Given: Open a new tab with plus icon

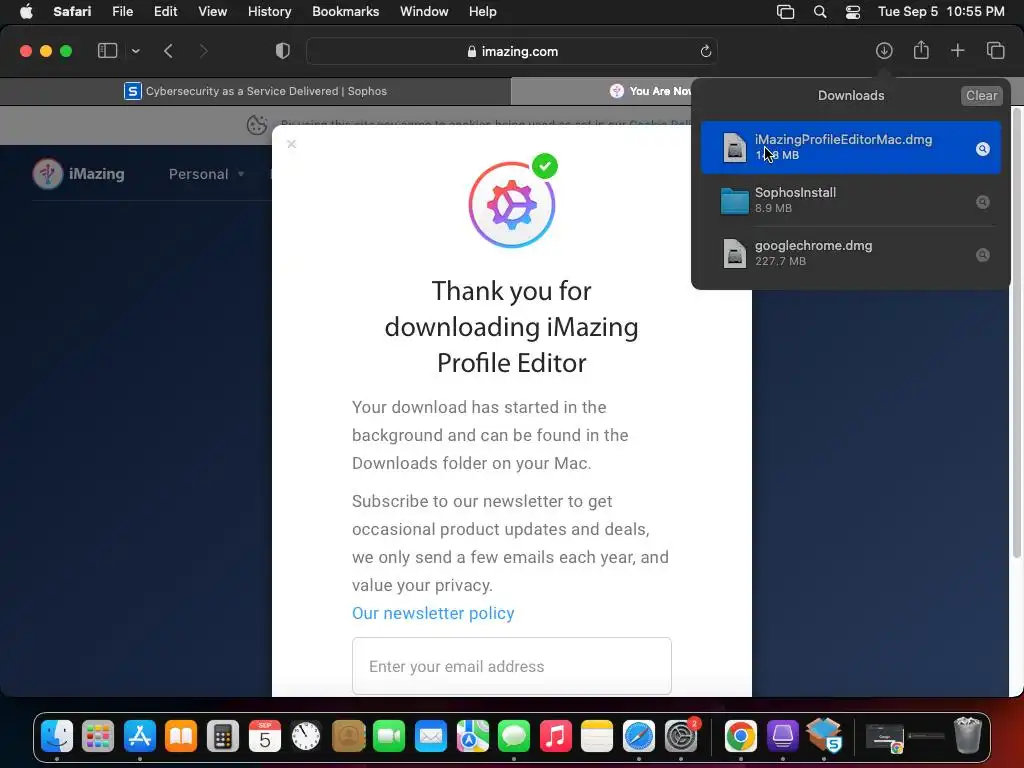Looking at the screenshot, I should click(x=957, y=50).
